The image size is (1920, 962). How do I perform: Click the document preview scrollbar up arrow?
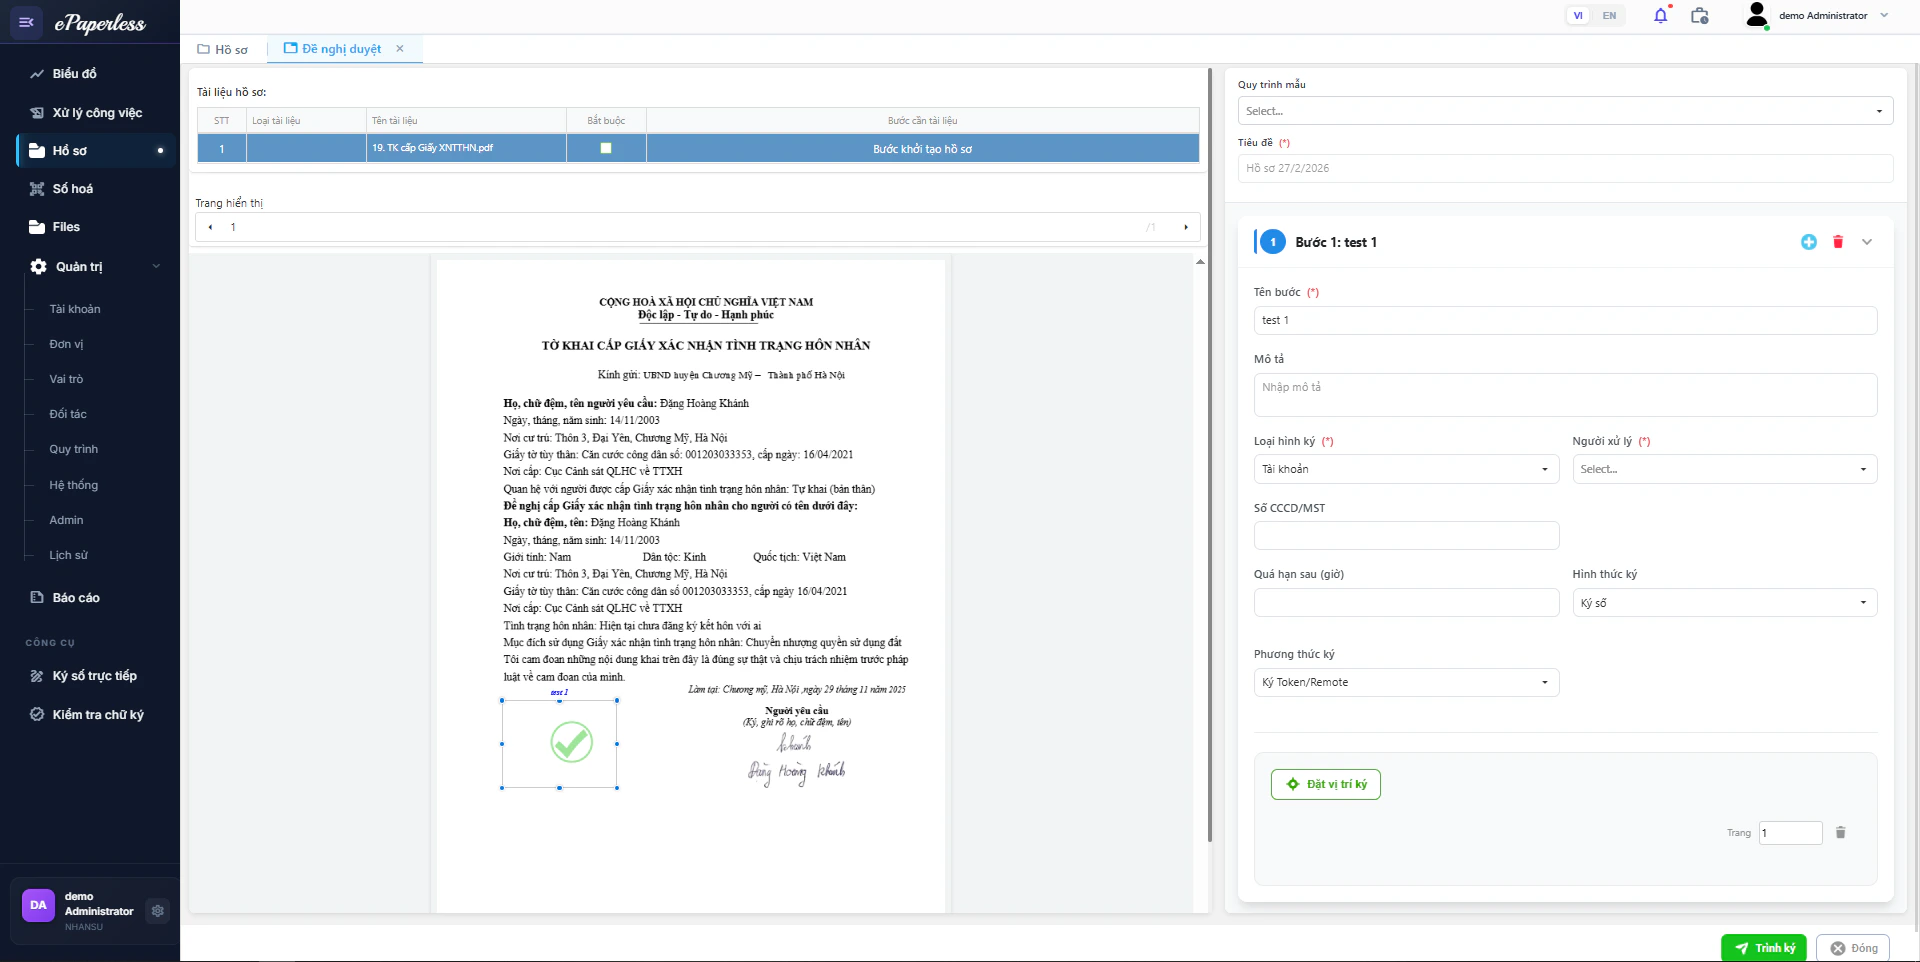pyautogui.click(x=1200, y=262)
